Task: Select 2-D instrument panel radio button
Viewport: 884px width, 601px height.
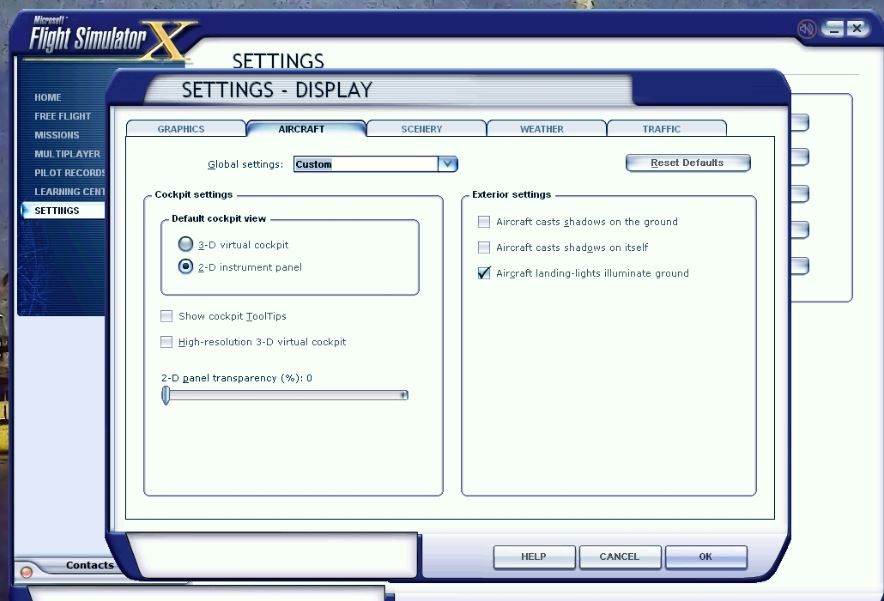Action: [185, 266]
